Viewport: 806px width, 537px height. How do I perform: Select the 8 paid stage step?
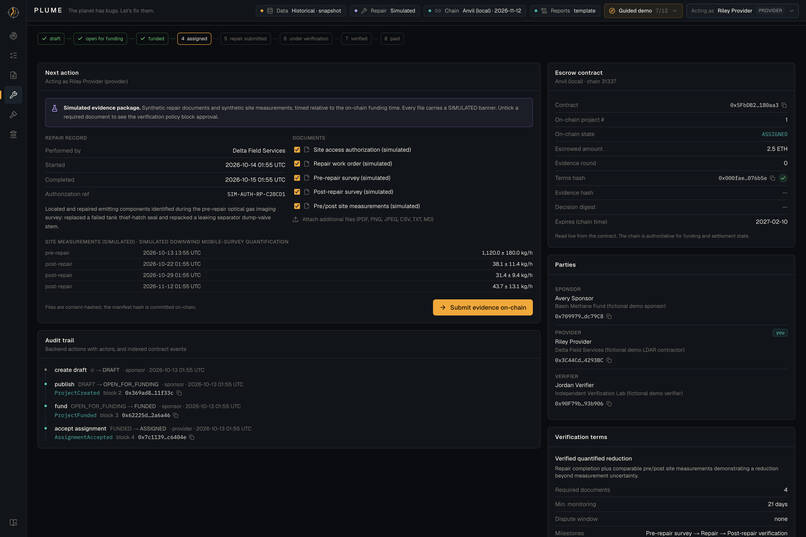point(392,39)
